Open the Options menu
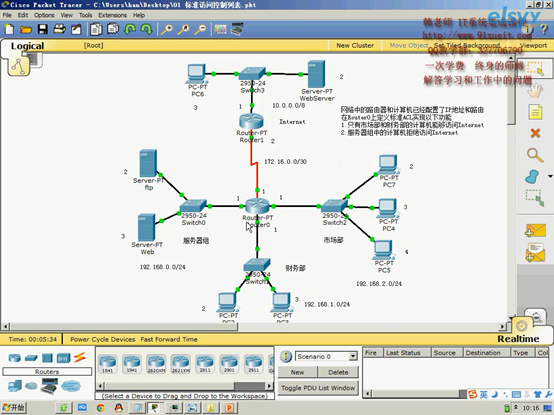The width and height of the screenshot is (554, 415). [x=44, y=15]
